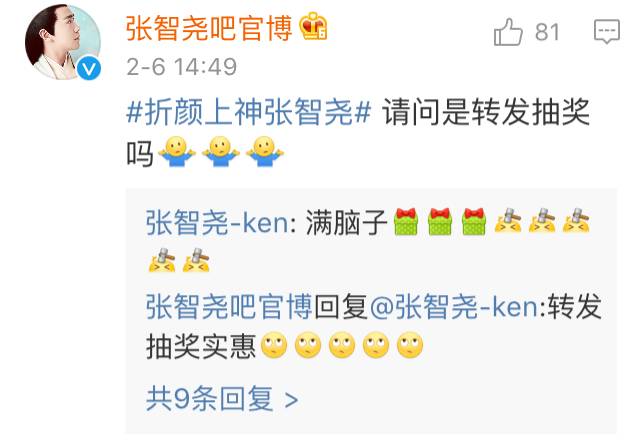Tap the first green gift box emoji
This screenshot has width=641, height=444.
[406, 221]
